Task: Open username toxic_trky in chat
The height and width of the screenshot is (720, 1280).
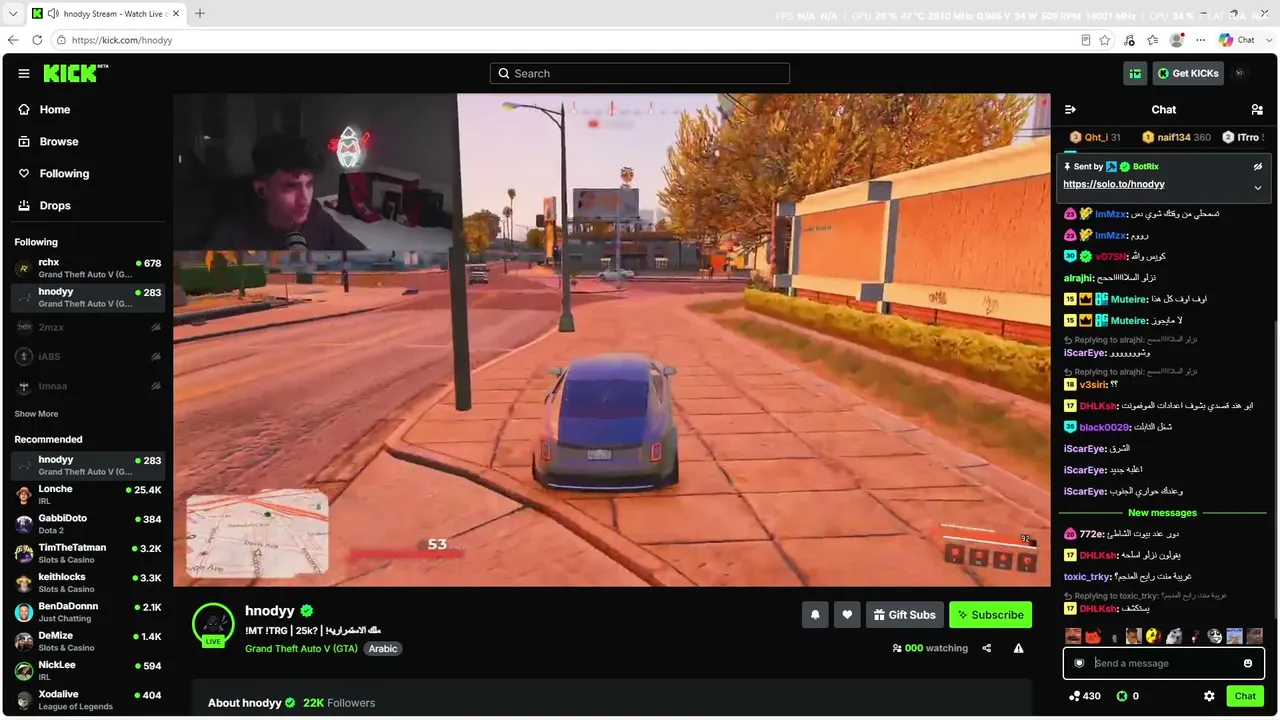Action: click(1088, 577)
